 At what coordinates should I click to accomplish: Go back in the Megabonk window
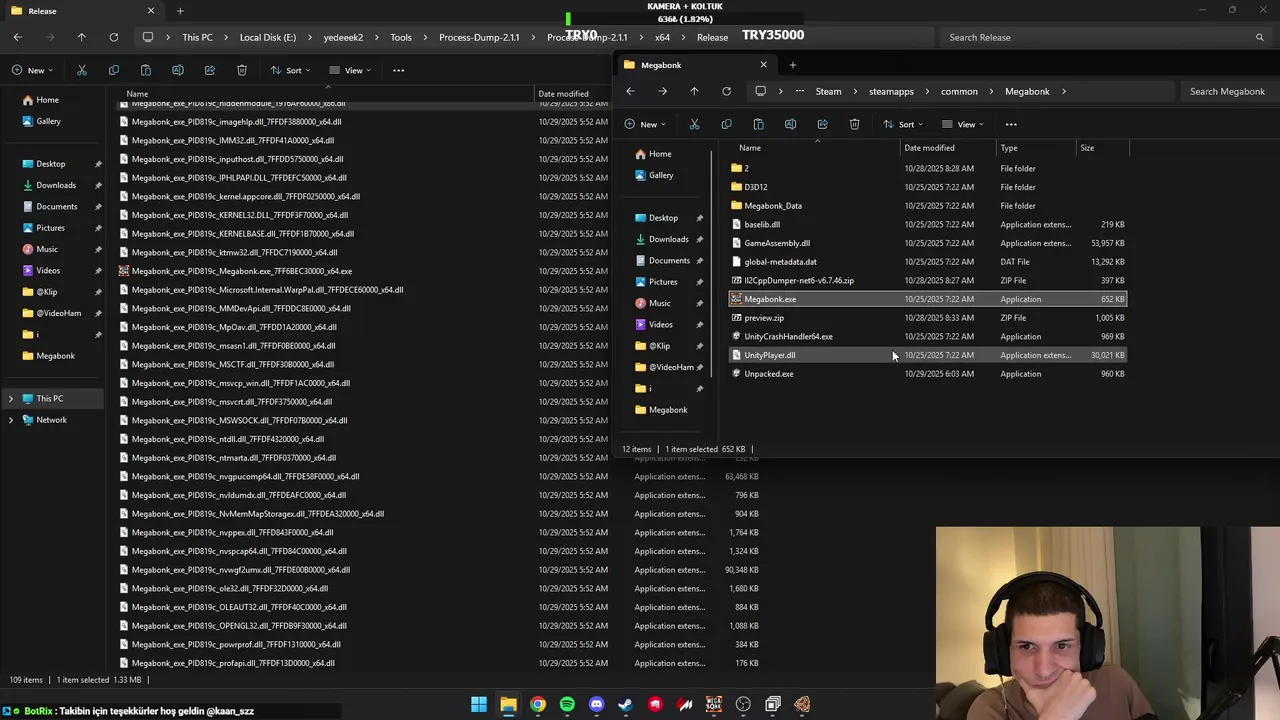[x=630, y=91]
